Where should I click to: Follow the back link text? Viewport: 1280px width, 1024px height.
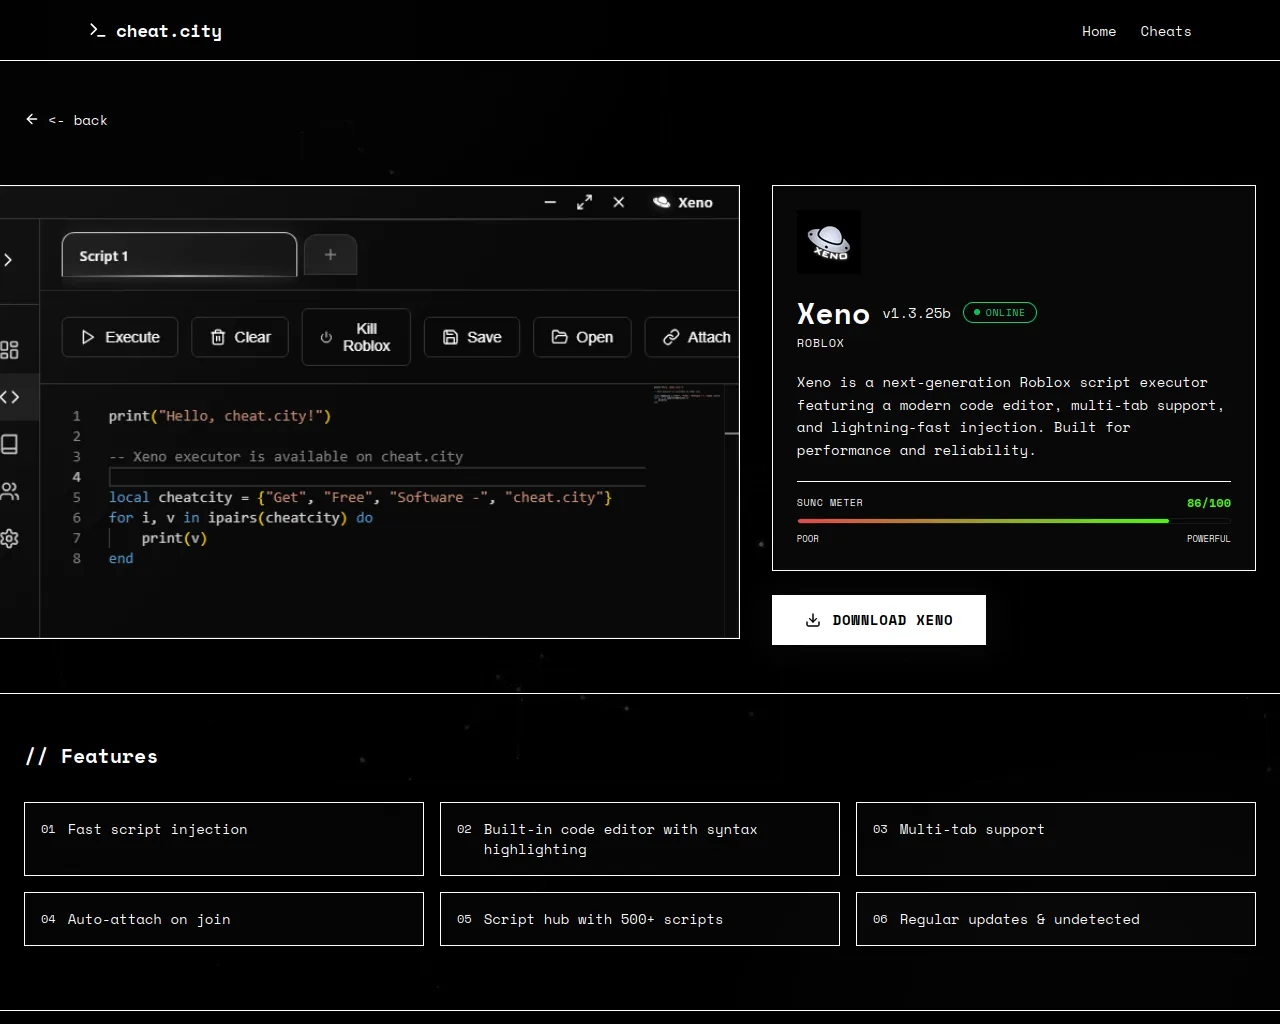[x=78, y=120]
